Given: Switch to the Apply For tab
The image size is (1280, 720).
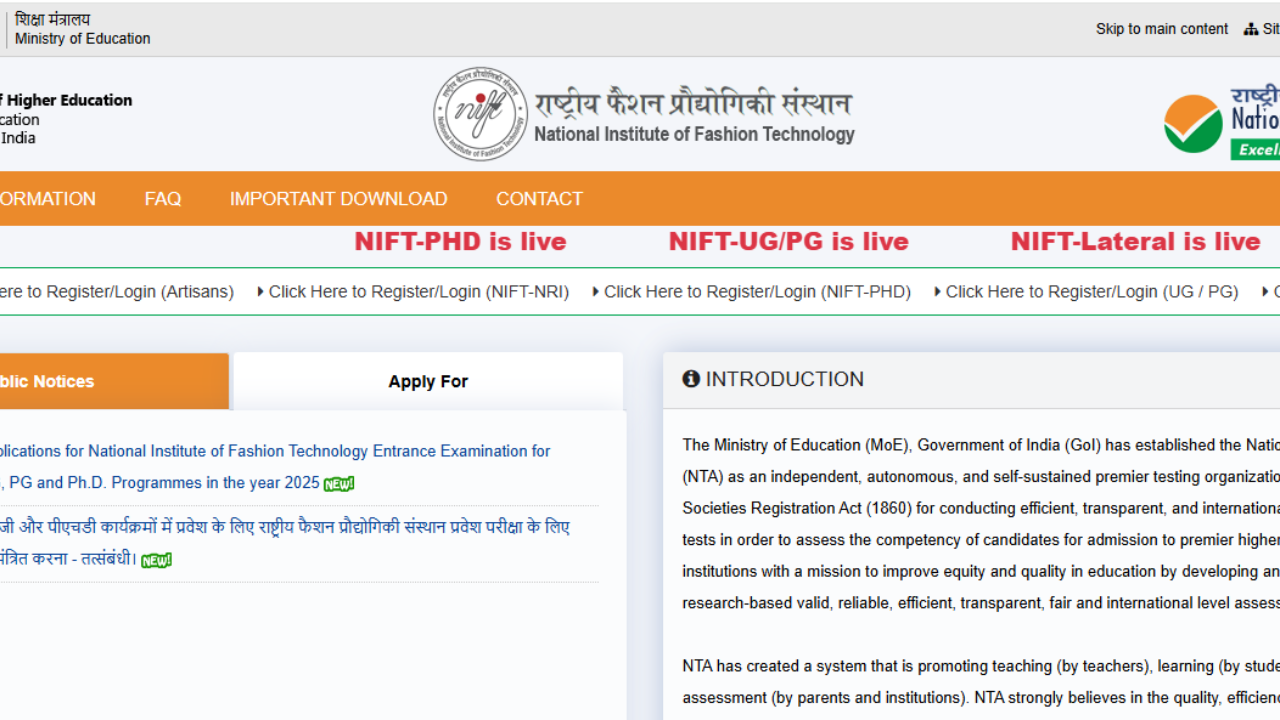Looking at the screenshot, I should (x=428, y=381).
